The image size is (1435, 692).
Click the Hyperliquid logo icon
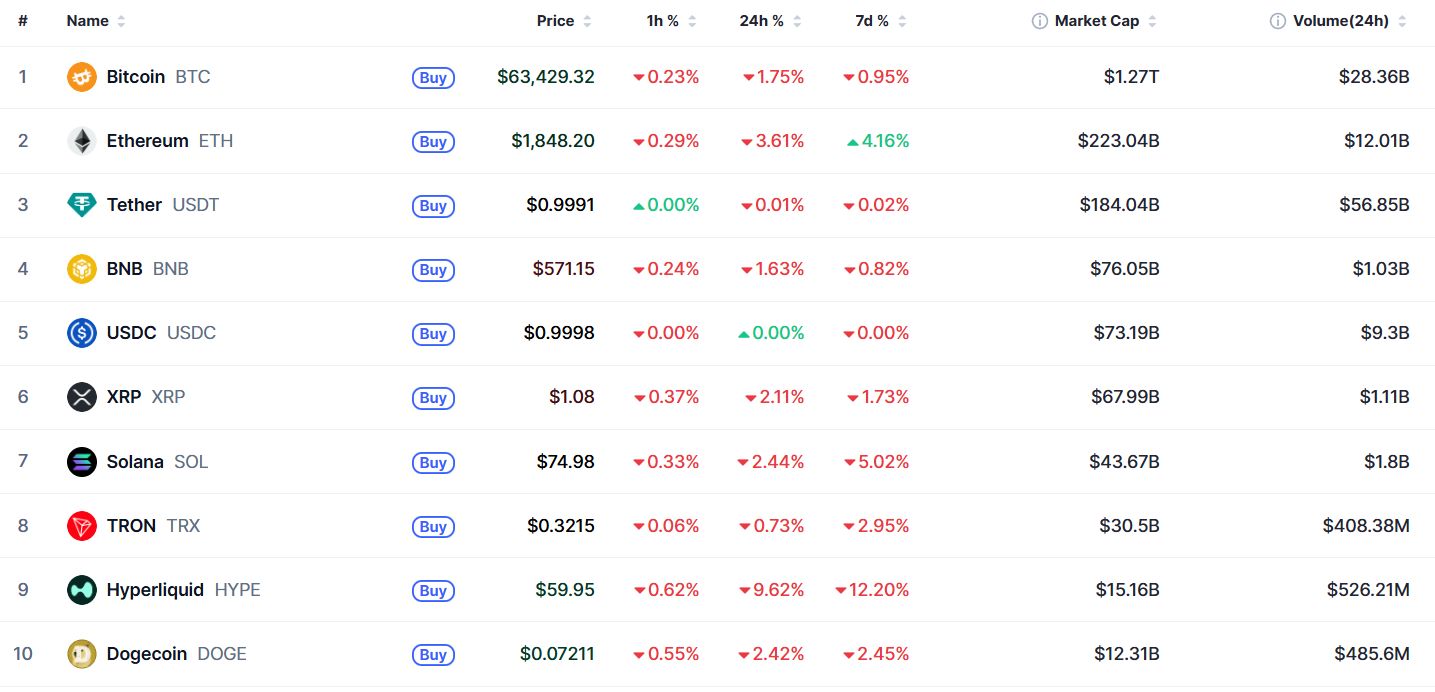(82, 590)
